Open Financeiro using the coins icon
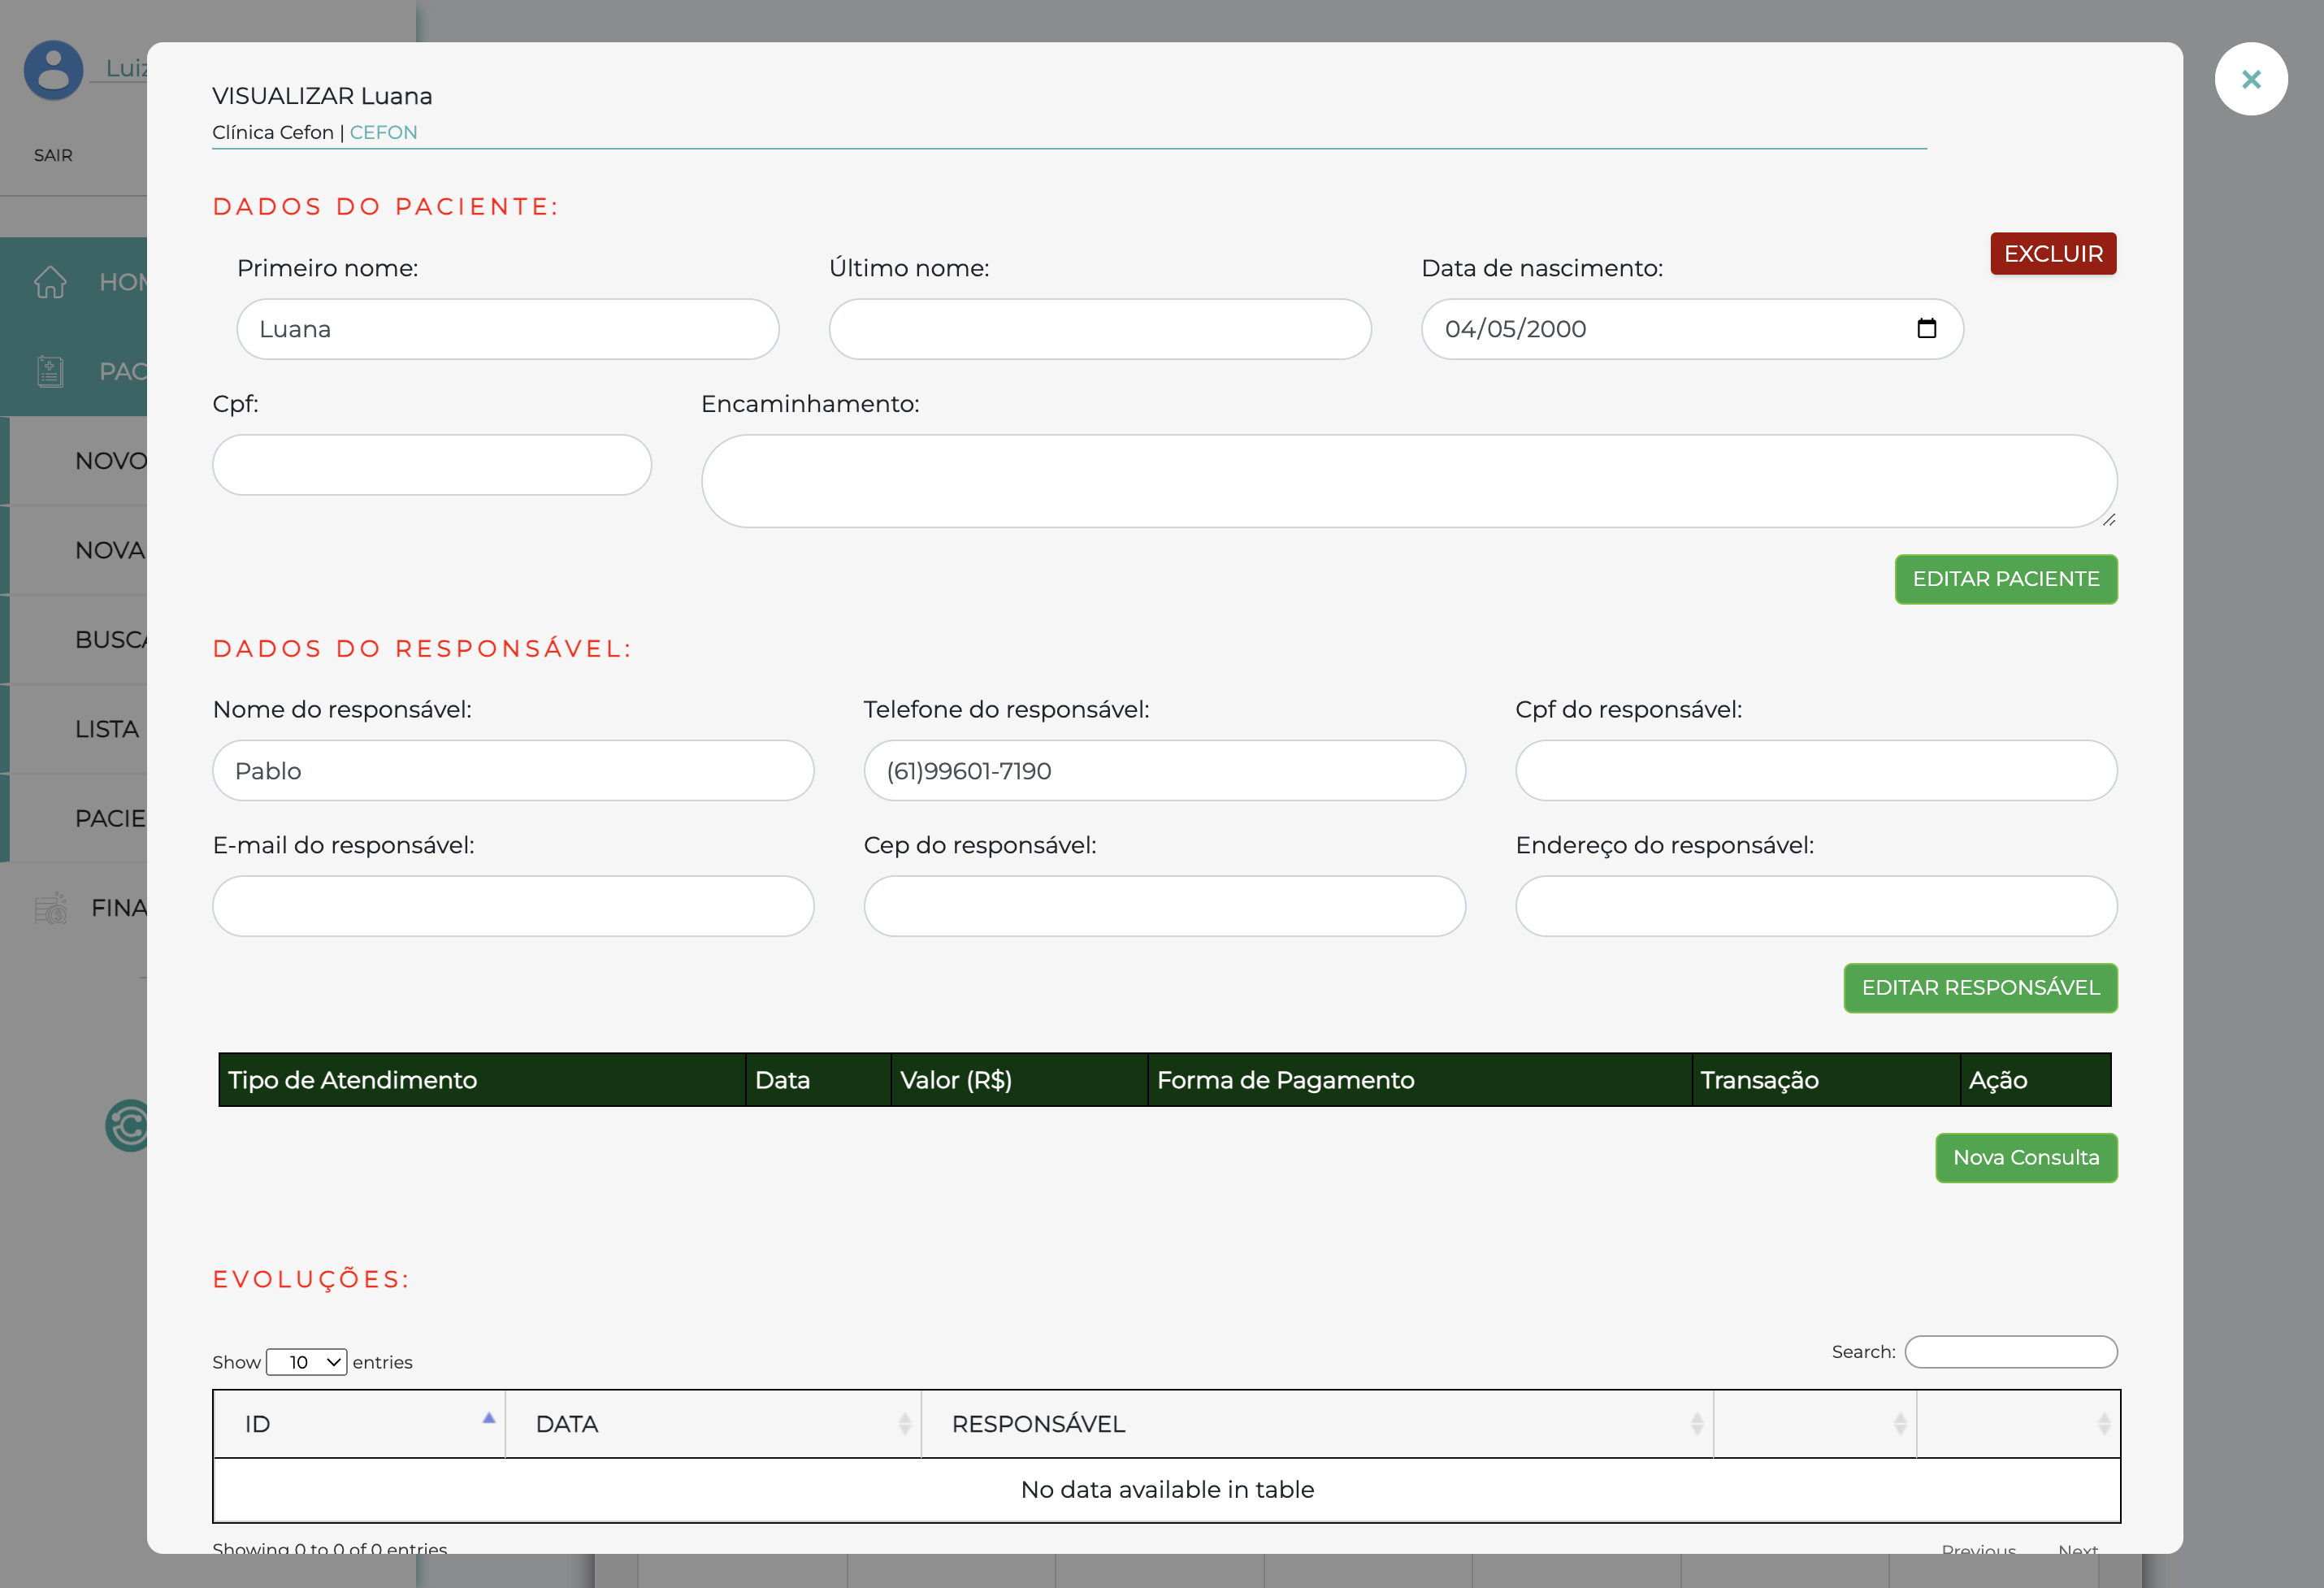 click(x=50, y=908)
